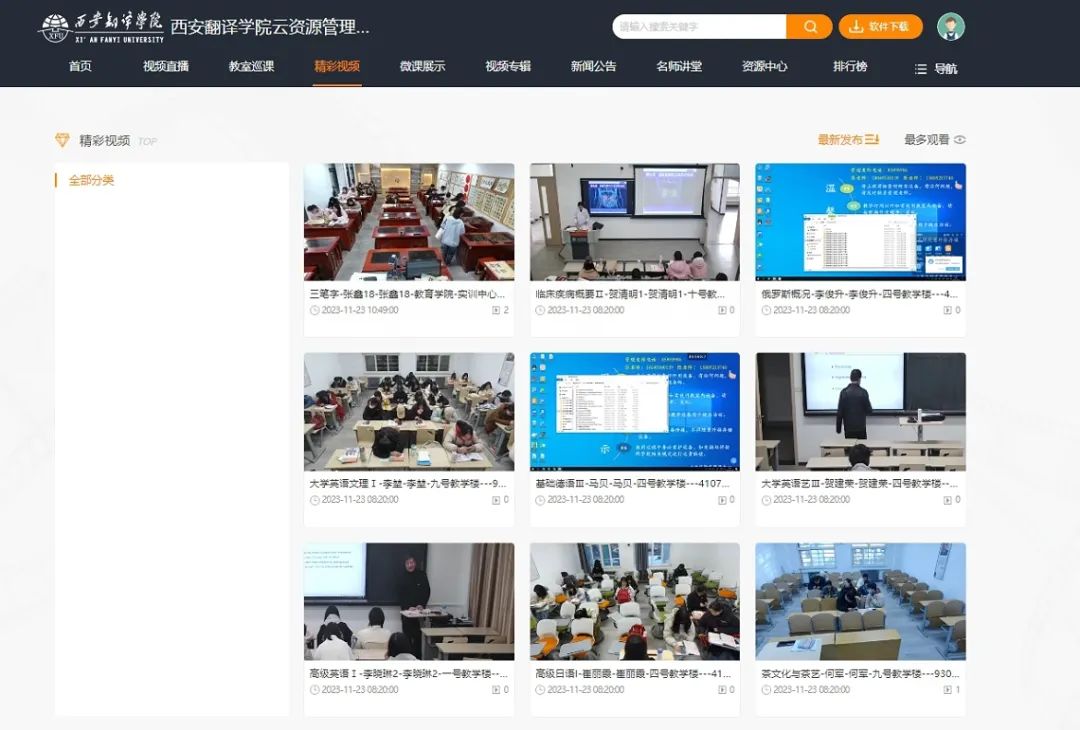1080x730 pixels.
Task: Click play count icon under 三笔字 video
Action: click(496, 311)
